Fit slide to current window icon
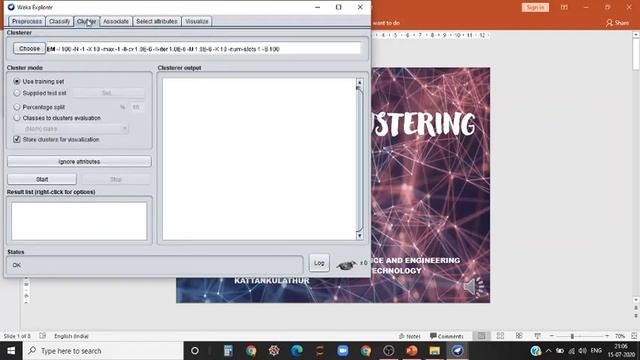The height and width of the screenshot is (360, 640). (634, 336)
